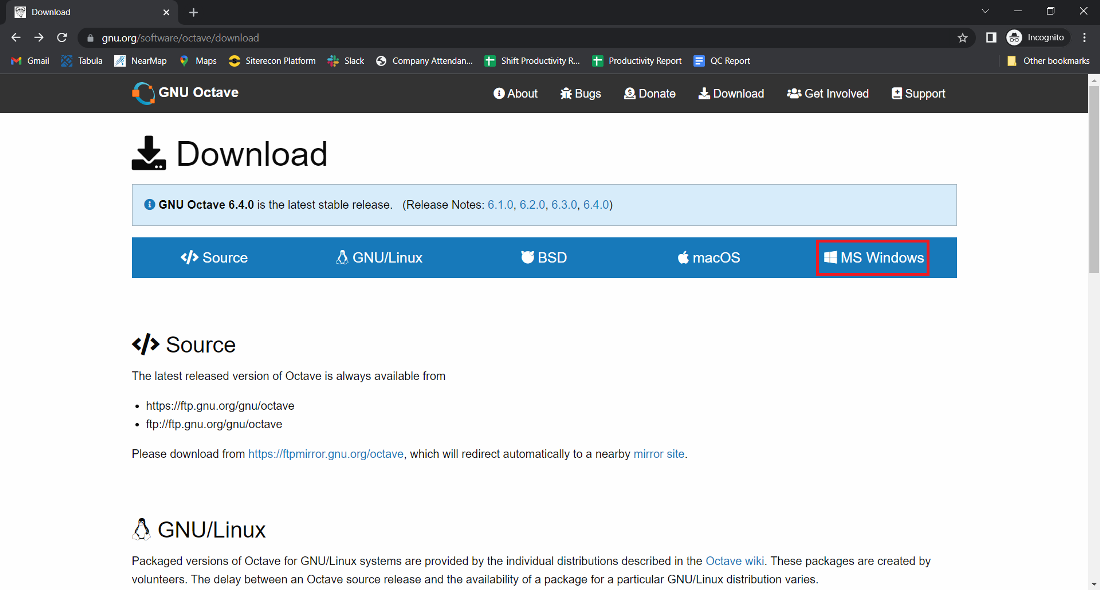This screenshot has width=1100, height=590.
Task: Open the QC Report bookmark
Action: [722, 61]
